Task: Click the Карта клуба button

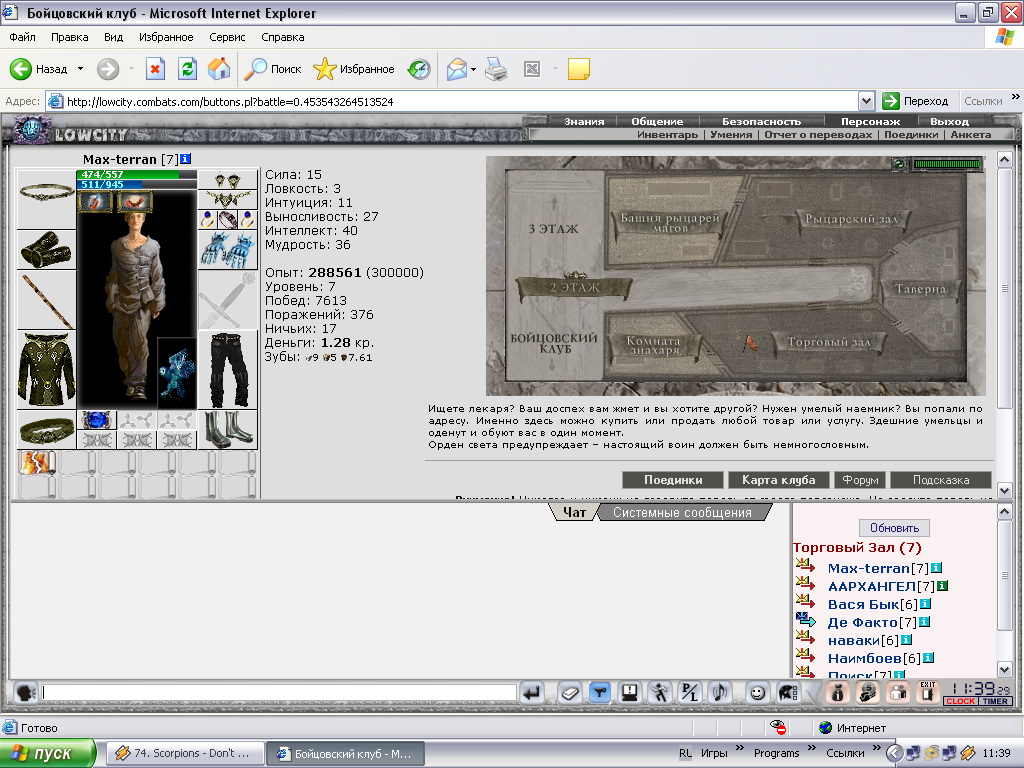Action: click(778, 480)
